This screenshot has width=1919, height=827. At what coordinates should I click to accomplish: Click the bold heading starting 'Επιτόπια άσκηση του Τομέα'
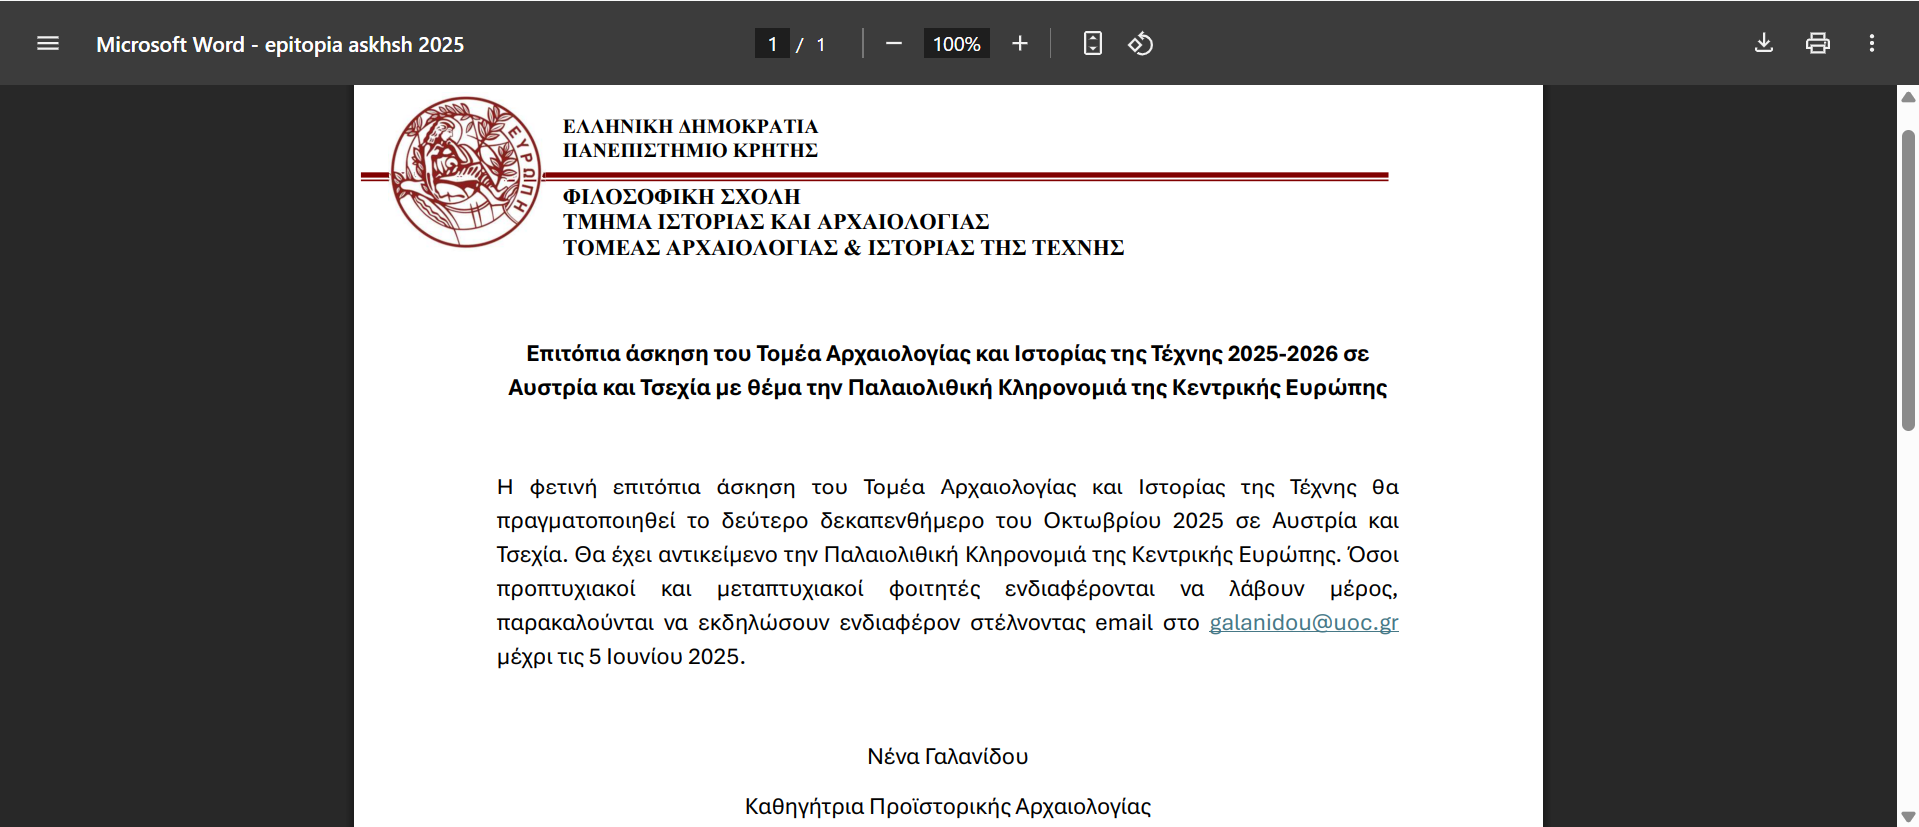point(947,370)
